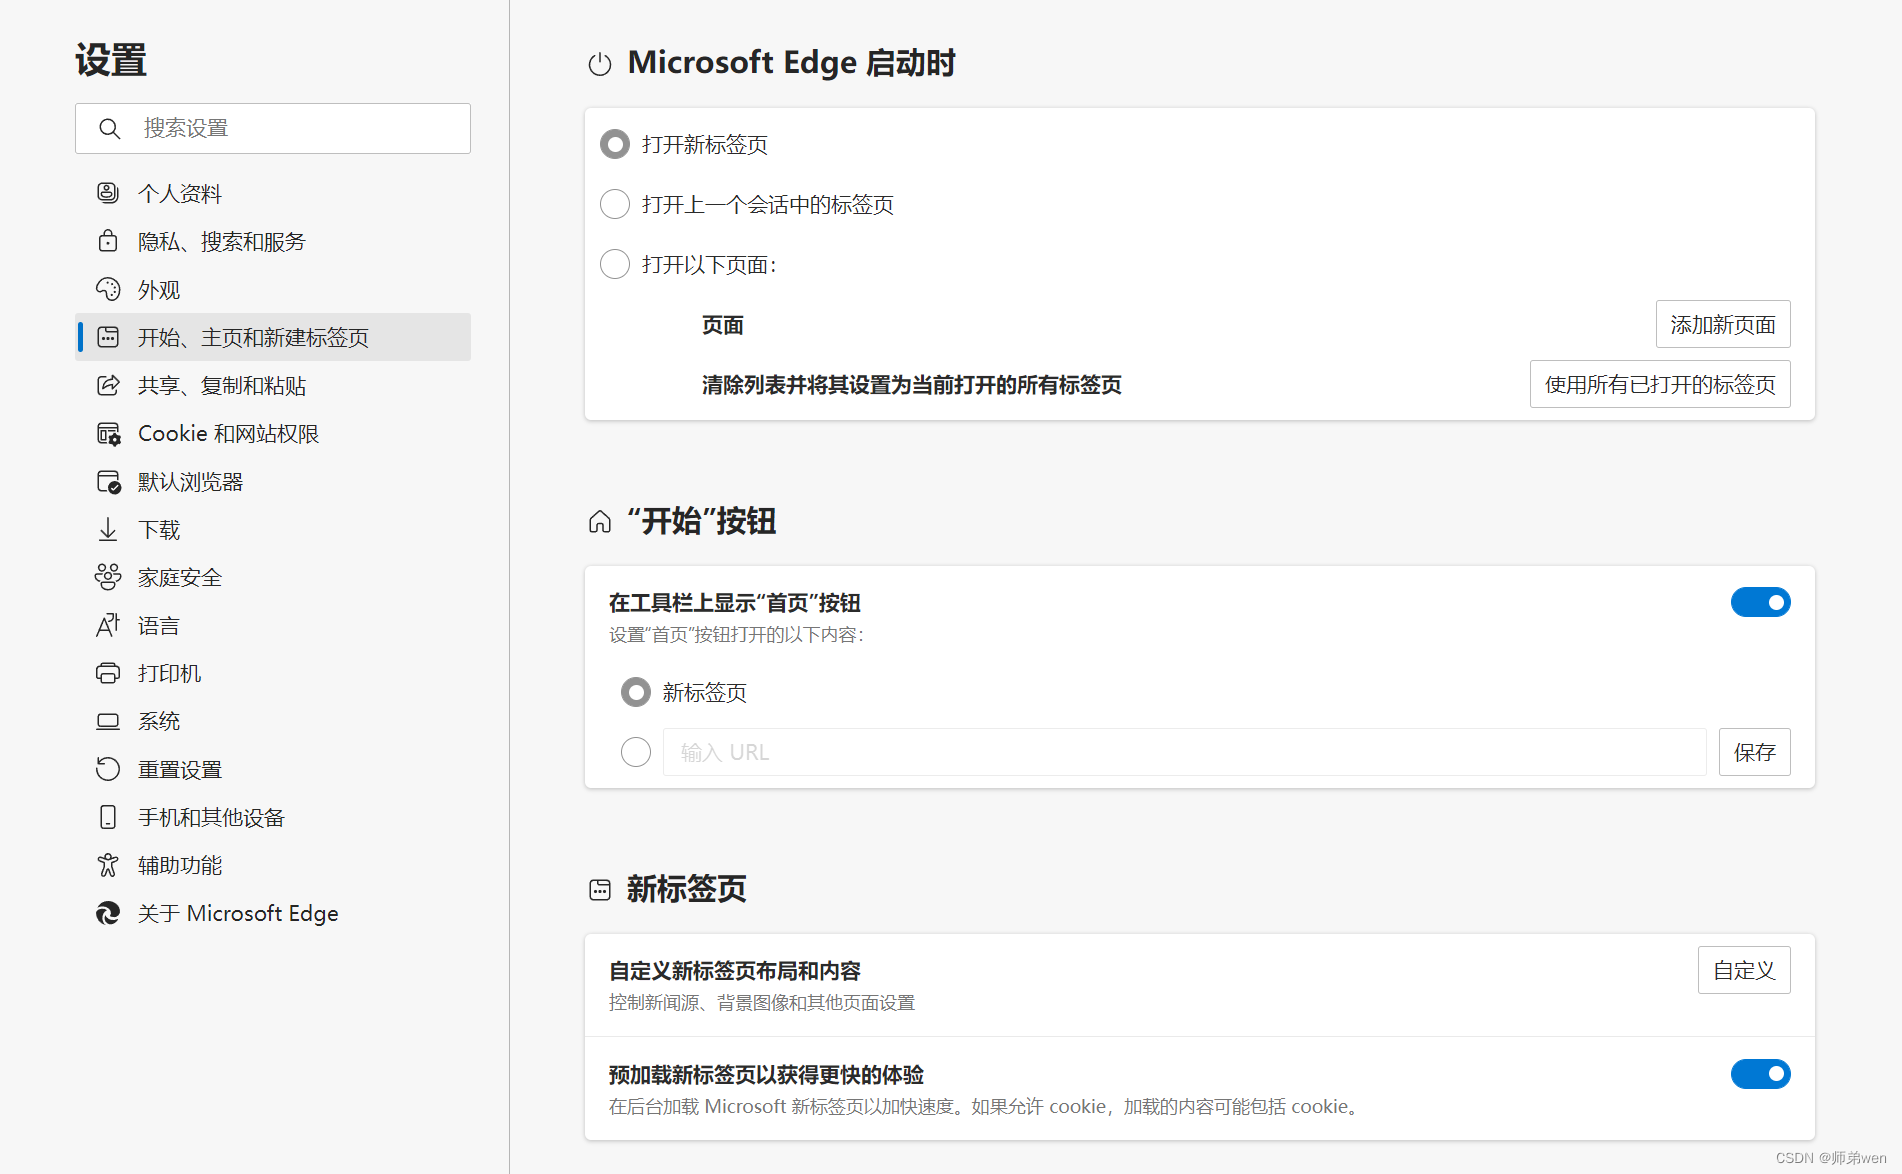Click the Edge logo beside 关于 Microsoft Edge
The height and width of the screenshot is (1174, 1902).
[108, 913]
